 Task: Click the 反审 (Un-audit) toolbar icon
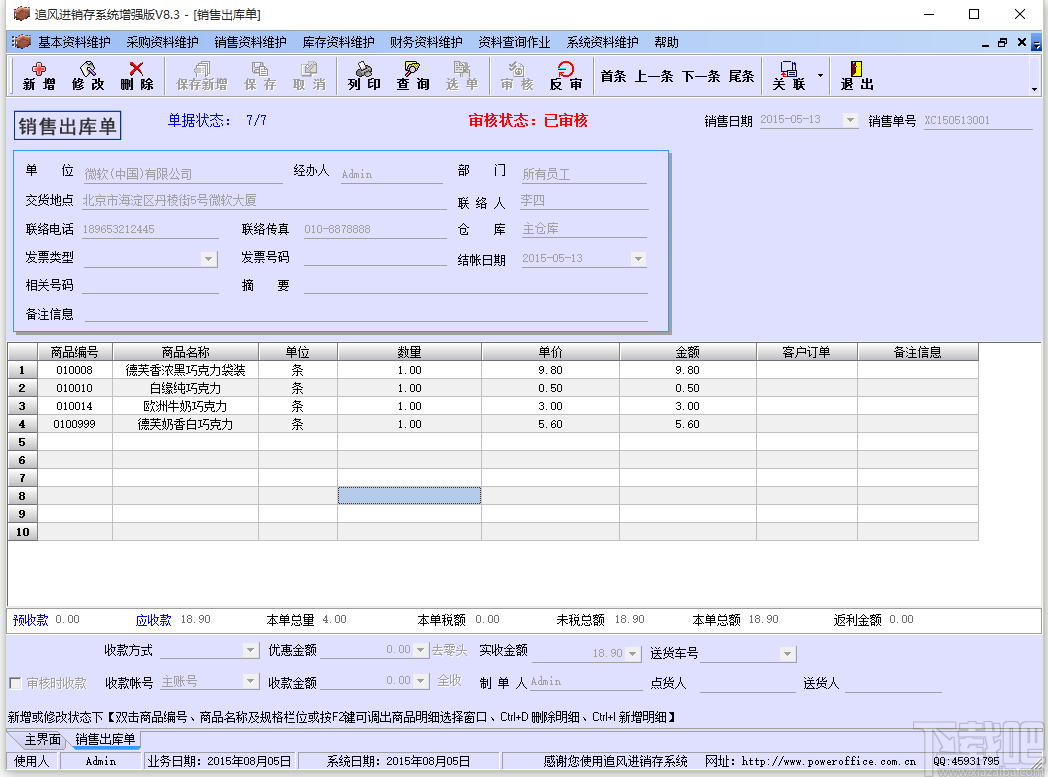click(x=565, y=75)
